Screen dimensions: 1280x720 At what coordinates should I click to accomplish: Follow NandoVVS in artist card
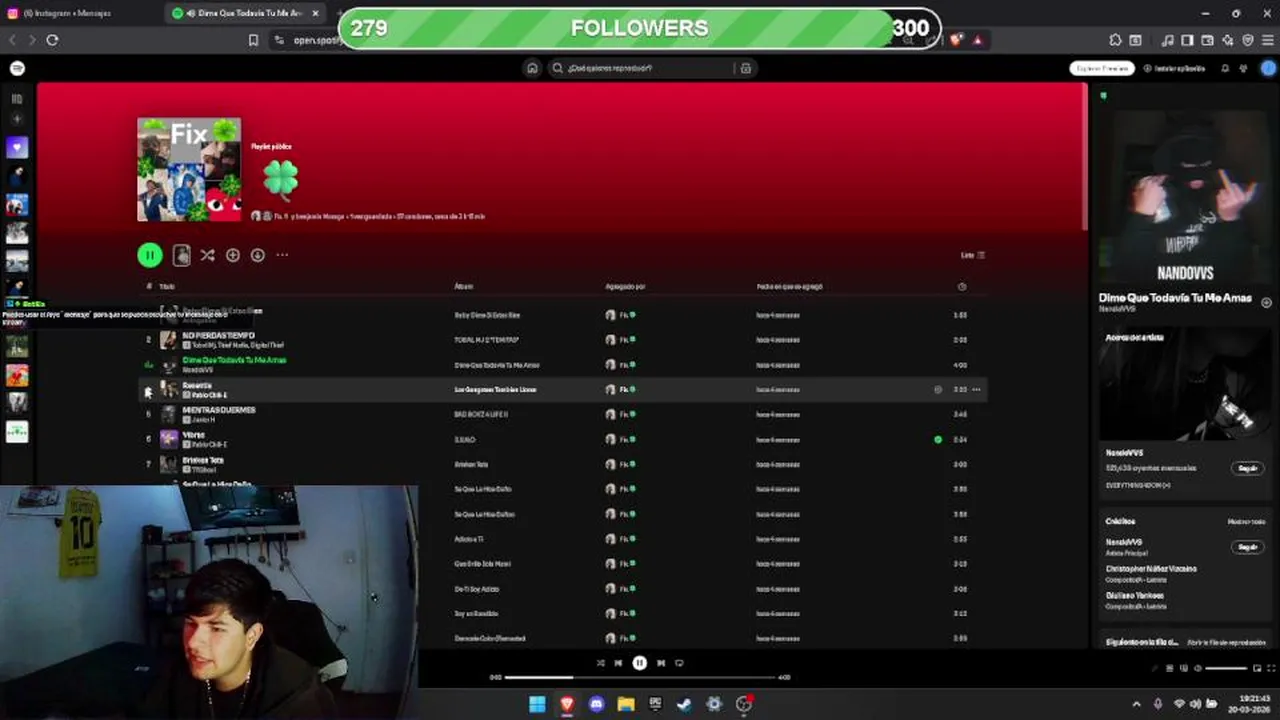[1248, 468]
